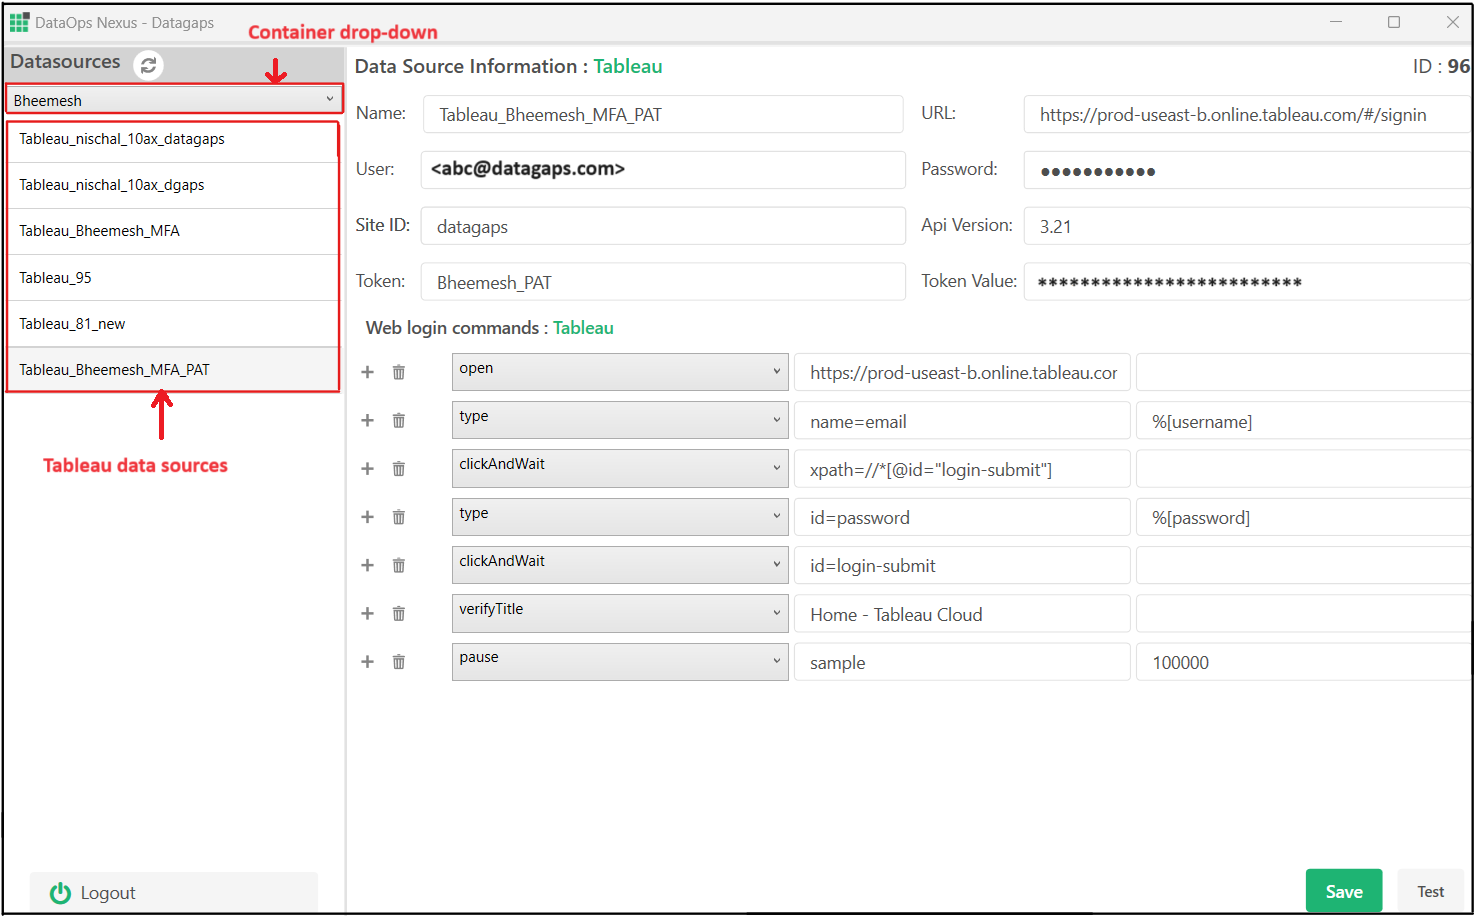
Task: Remove the verifyTitle command using trash icon
Action: [399, 614]
